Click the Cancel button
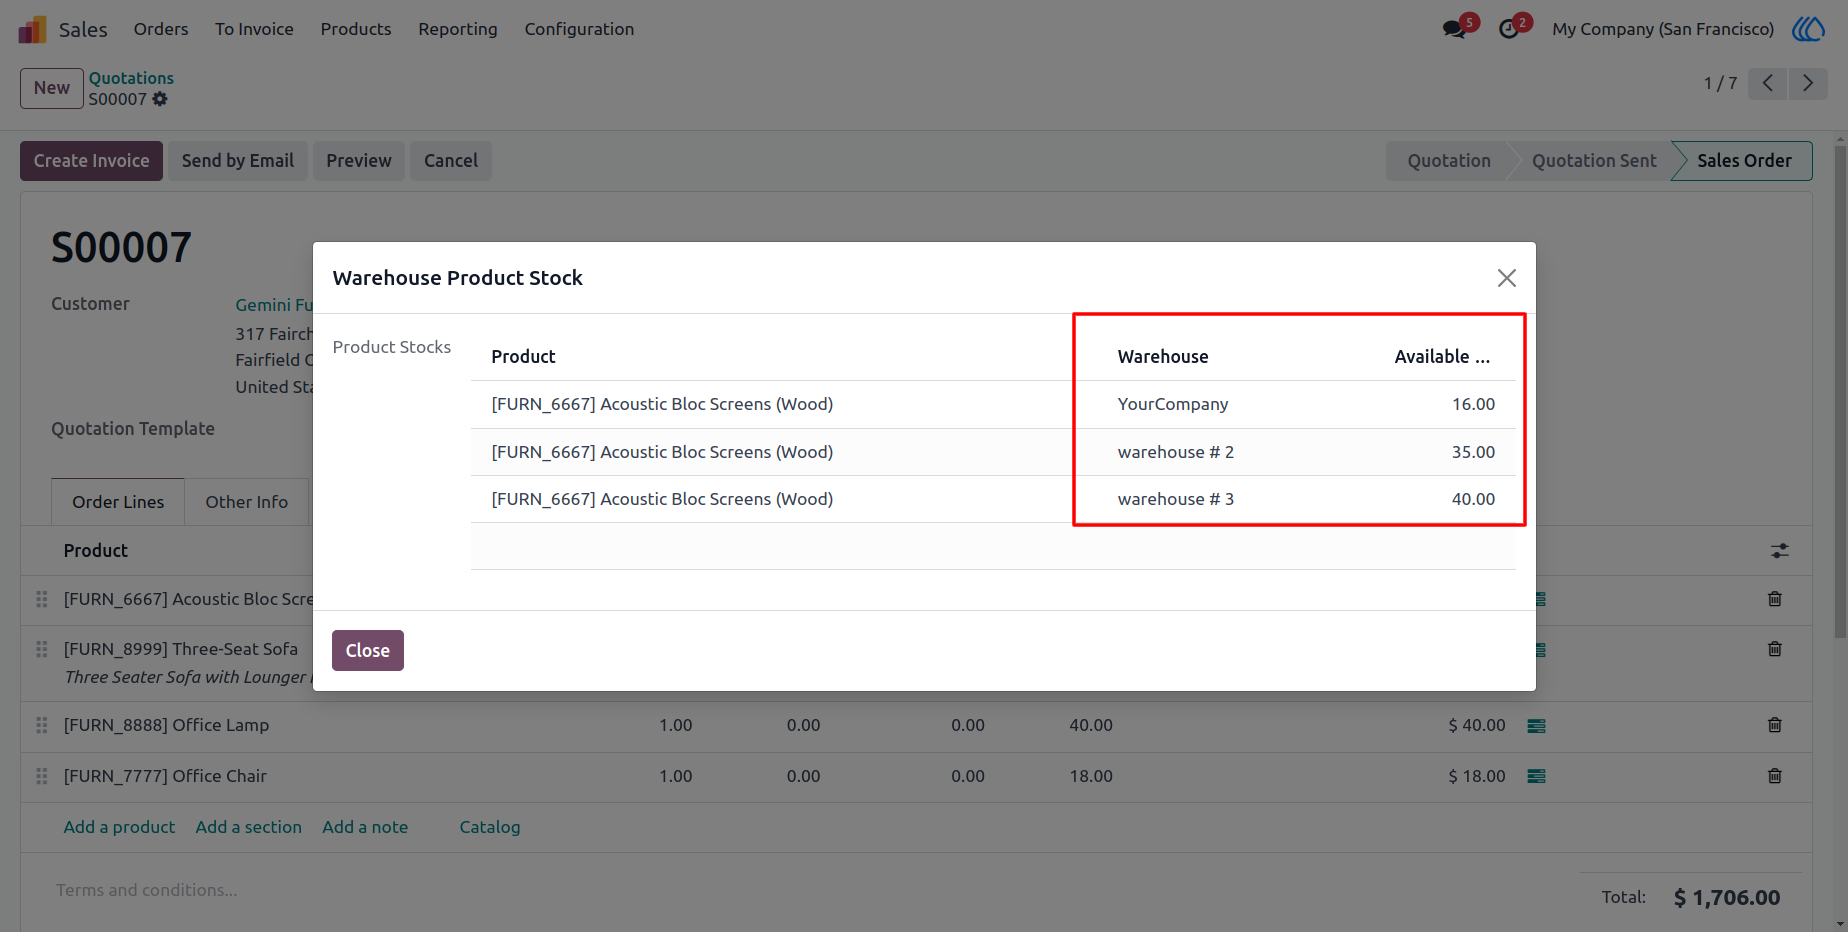 click(451, 161)
